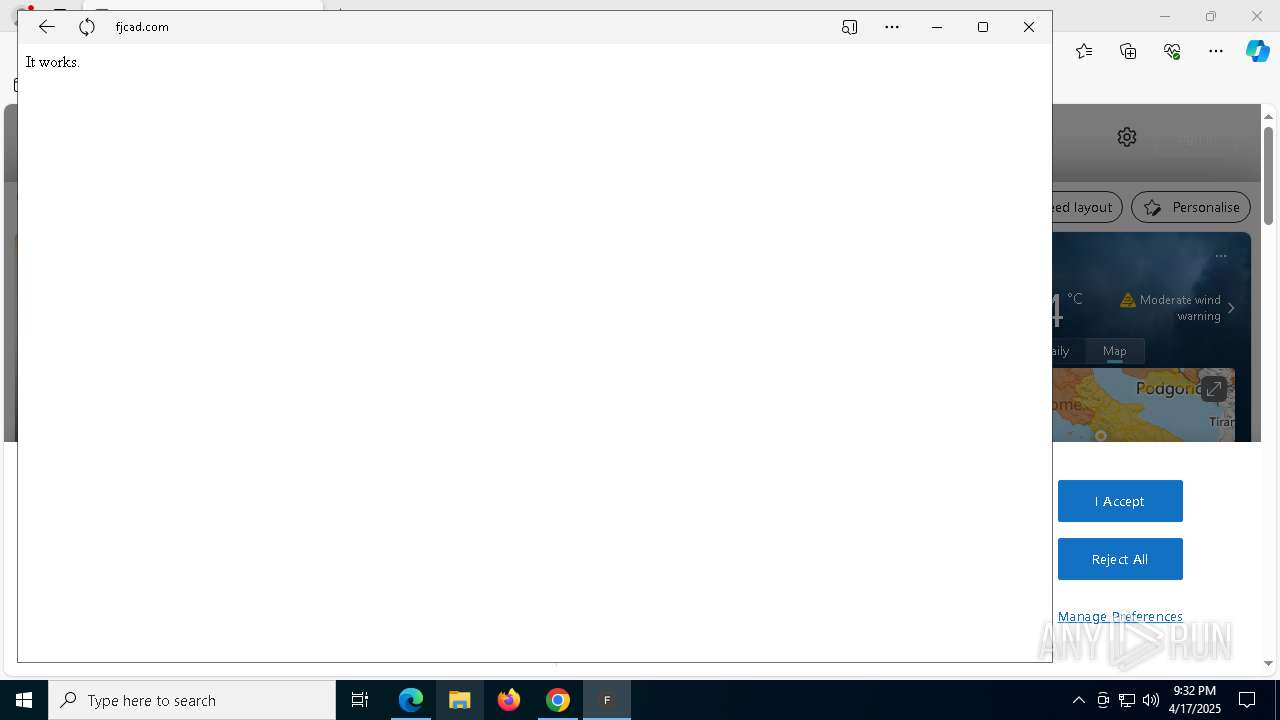1280x720 pixels.
Task: Open the clock and date flyout
Action: click(1195, 700)
